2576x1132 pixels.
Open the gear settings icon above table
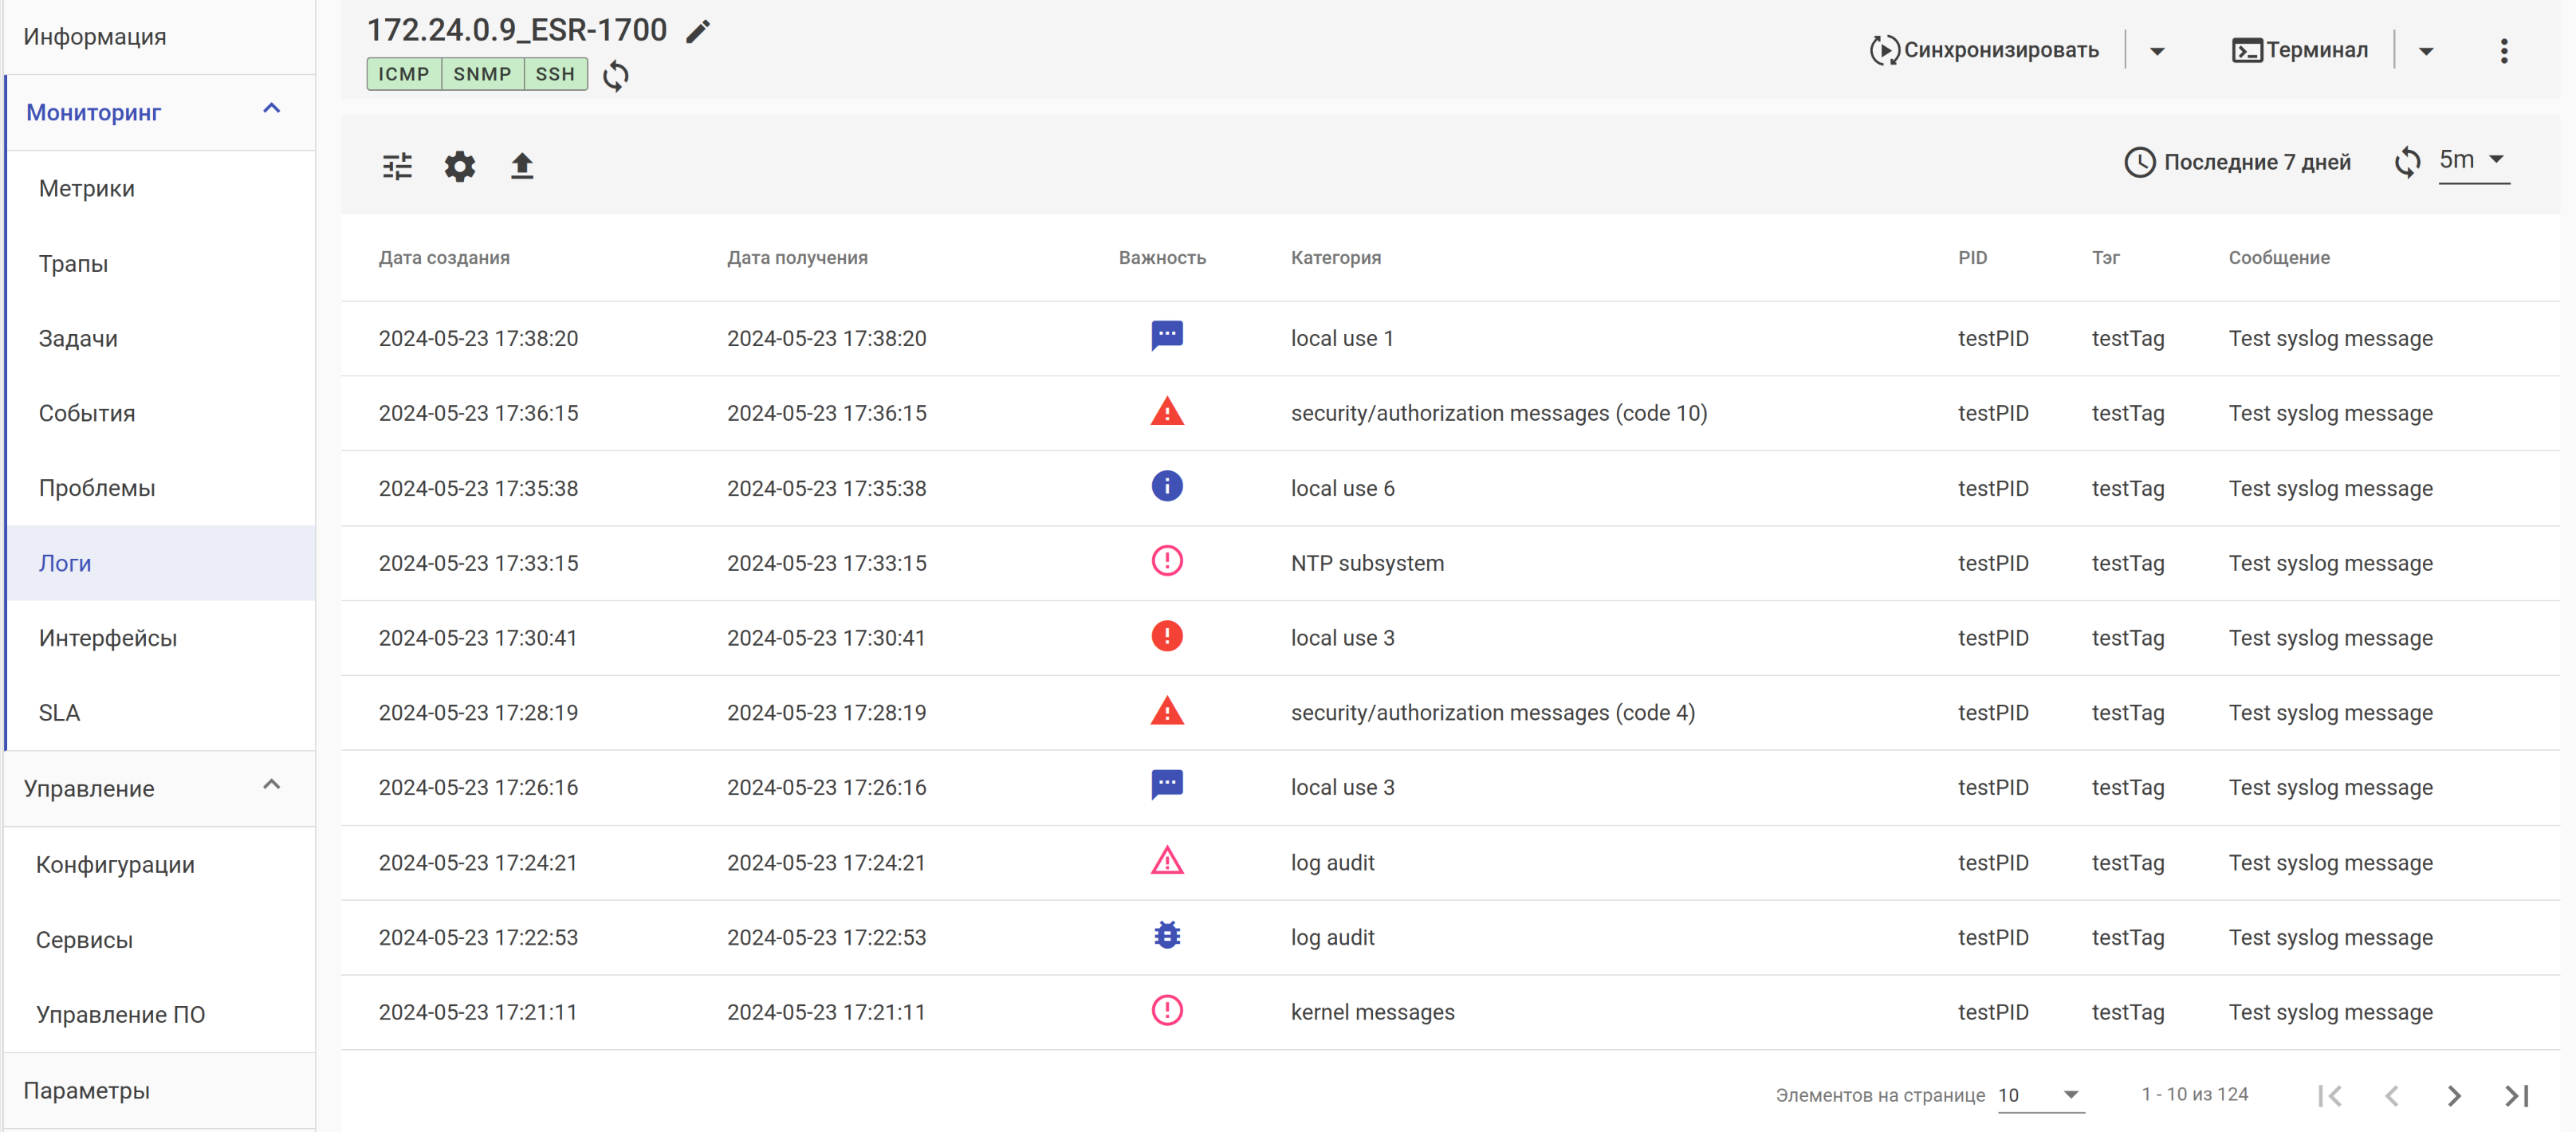tap(460, 166)
